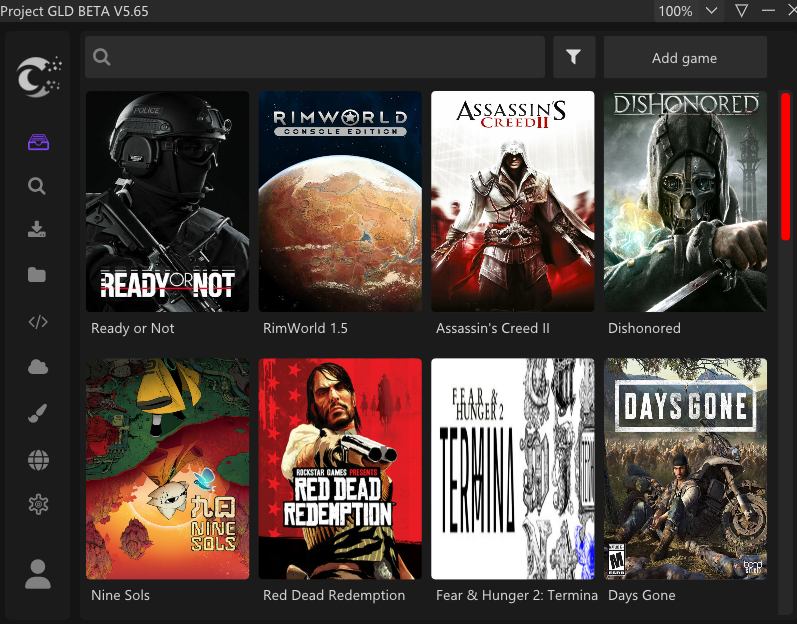The width and height of the screenshot is (797, 624).
Task: Open the Assassin's Creed II cover
Action: (x=512, y=201)
